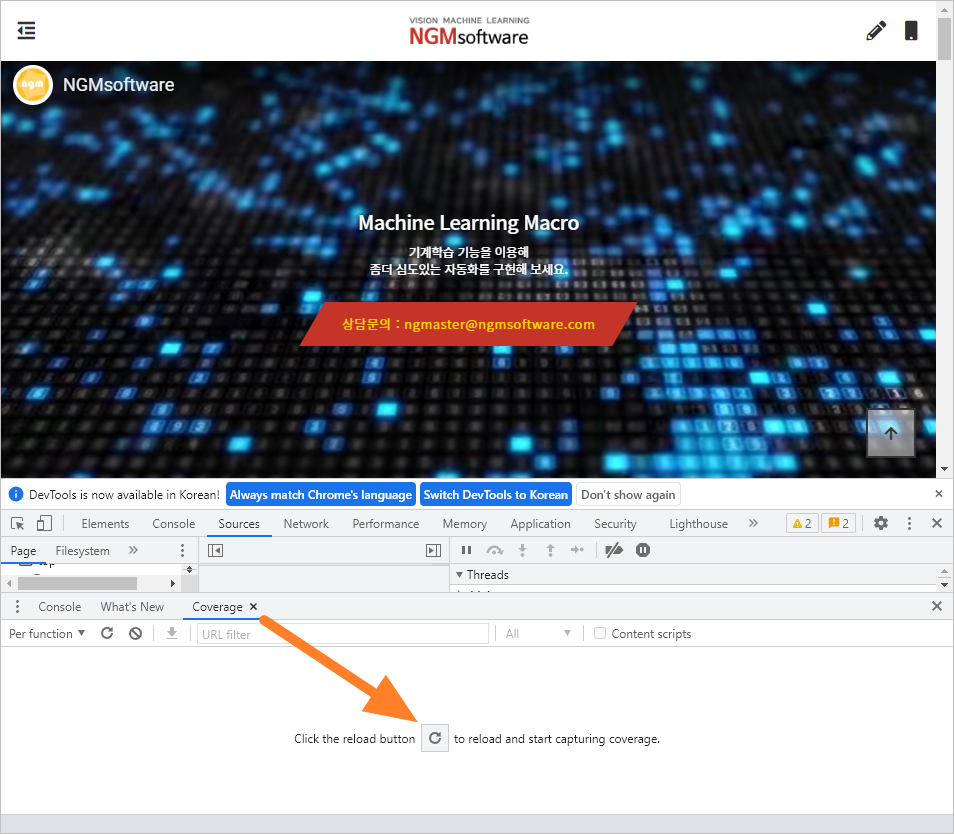
Task: Open the Lighthouse panel tab
Action: pos(698,524)
